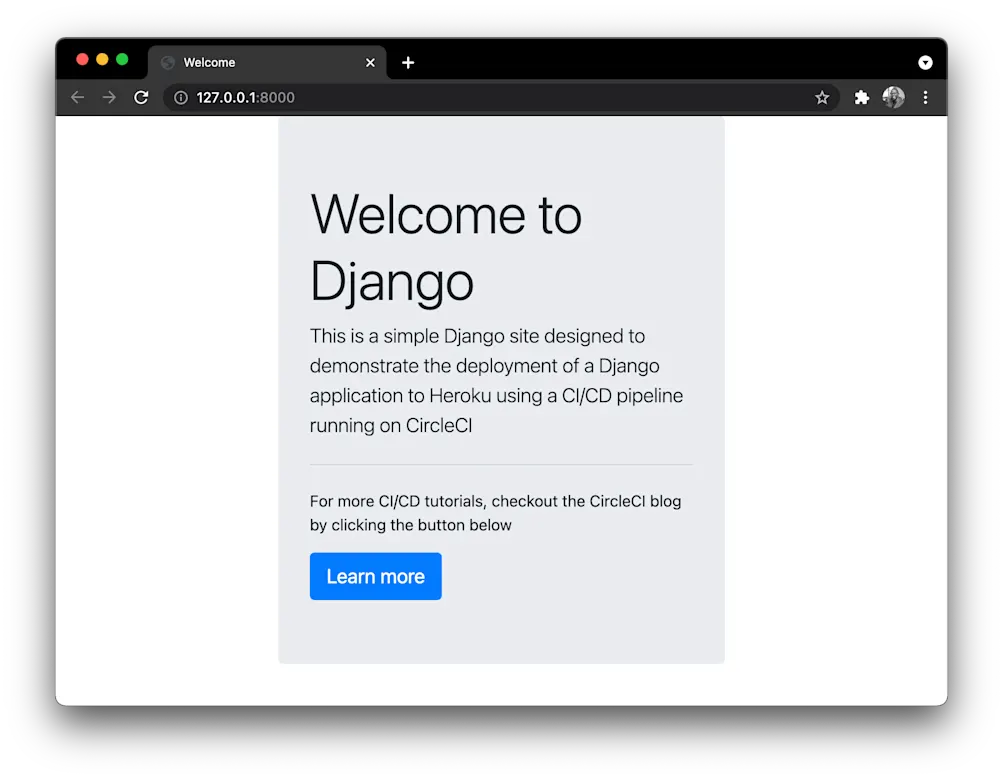This screenshot has width=1003, height=779.
Task: Close the Welcome tab
Action: [x=370, y=63]
